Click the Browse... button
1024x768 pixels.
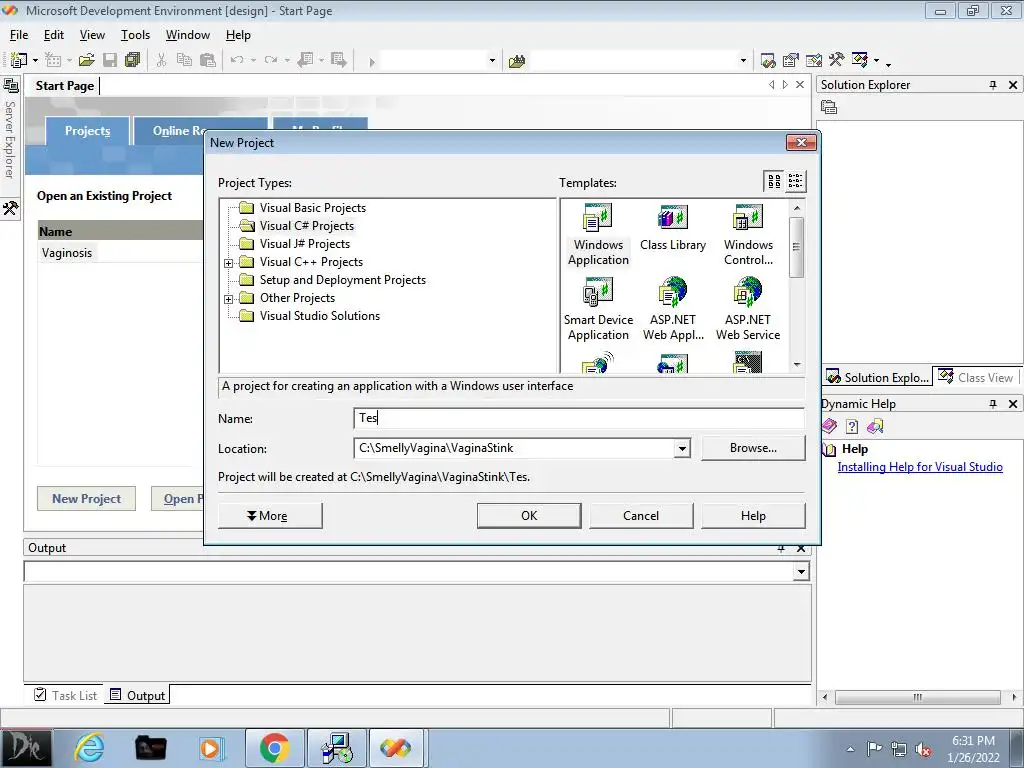coord(753,448)
